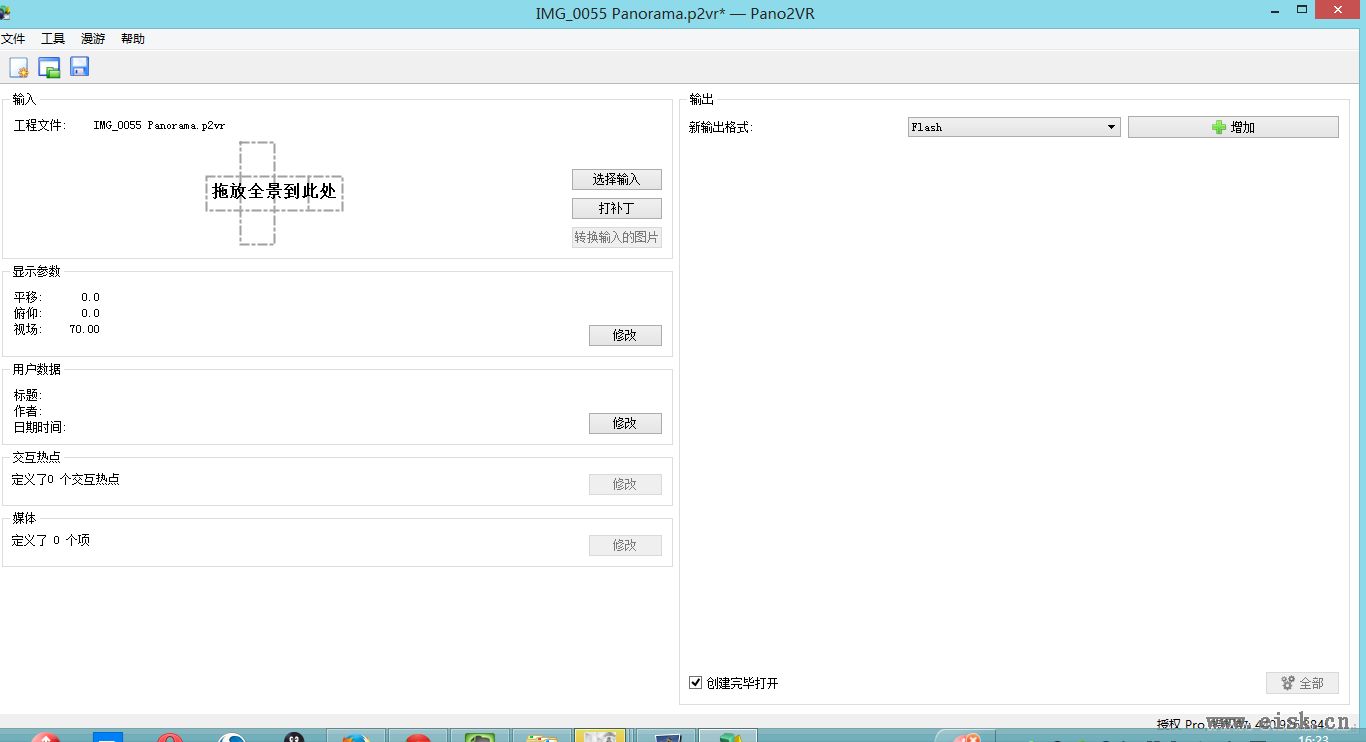Click 修改 in the 显示参数 section

[x=625, y=335]
